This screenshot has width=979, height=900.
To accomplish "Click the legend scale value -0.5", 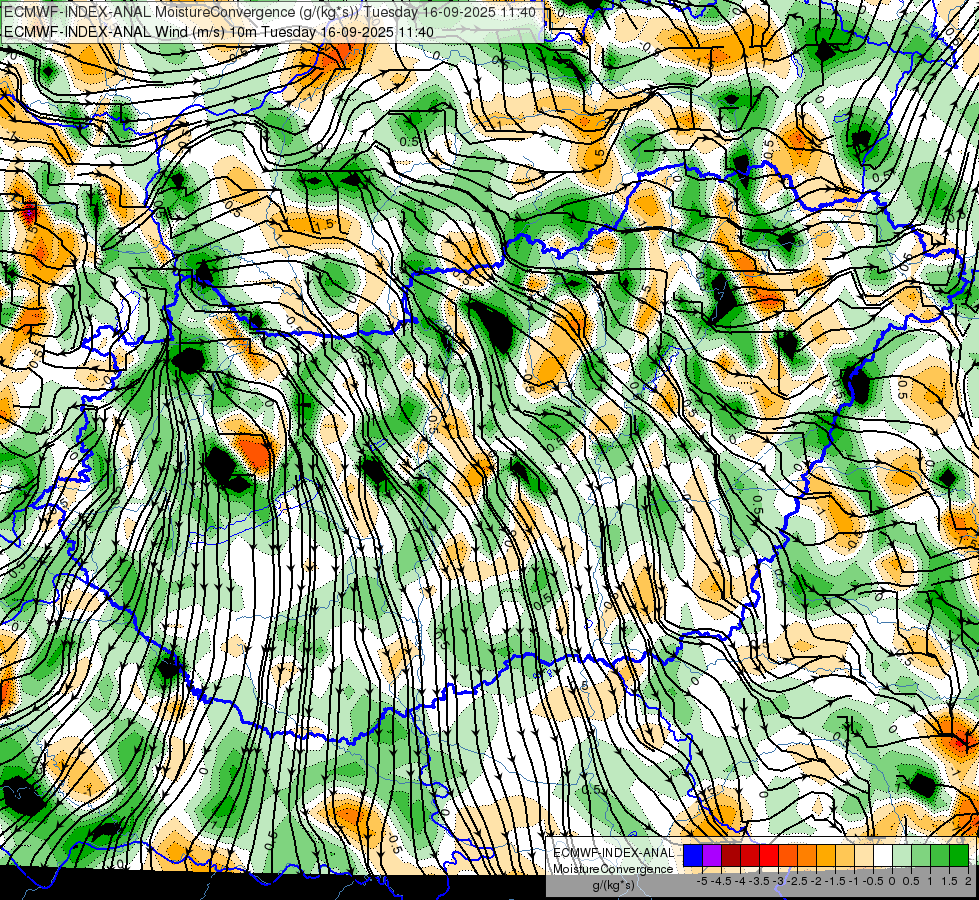I will point(873,881).
